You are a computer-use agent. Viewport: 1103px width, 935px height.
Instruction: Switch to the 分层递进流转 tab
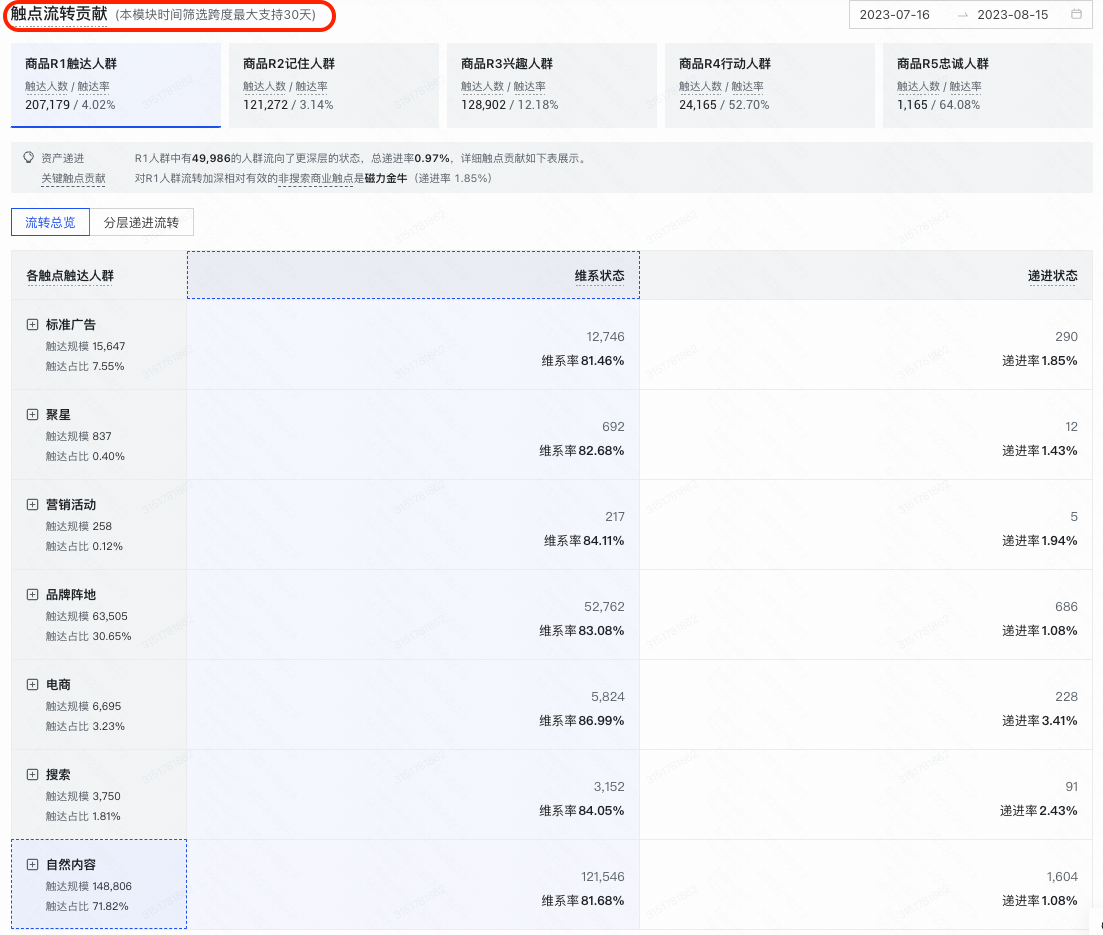(141, 222)
